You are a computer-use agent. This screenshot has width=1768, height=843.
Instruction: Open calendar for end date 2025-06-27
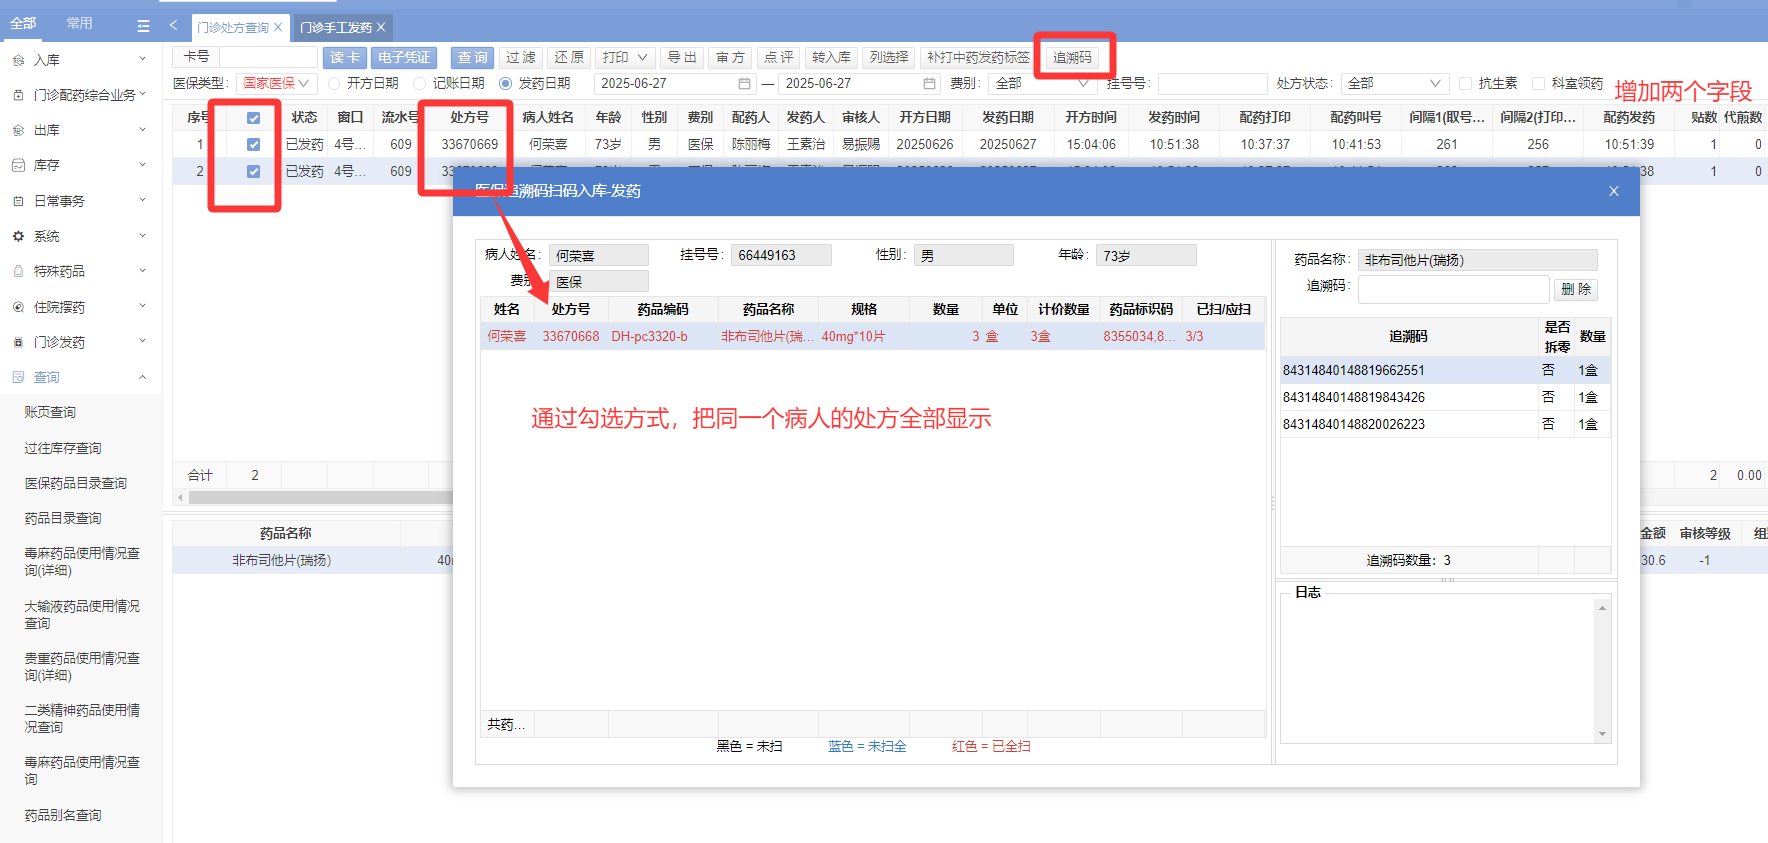tap(930, 83)
